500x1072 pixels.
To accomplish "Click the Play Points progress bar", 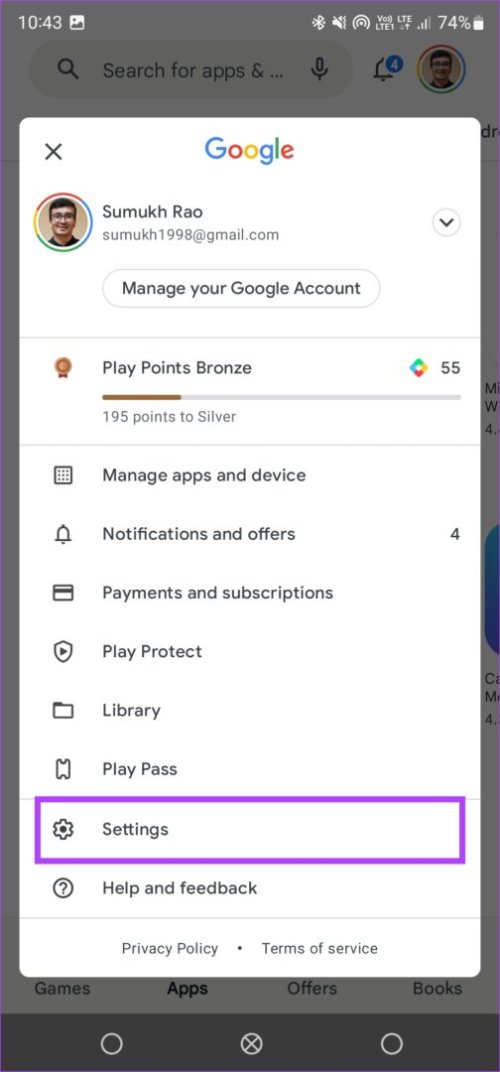I will coord(281,397).
